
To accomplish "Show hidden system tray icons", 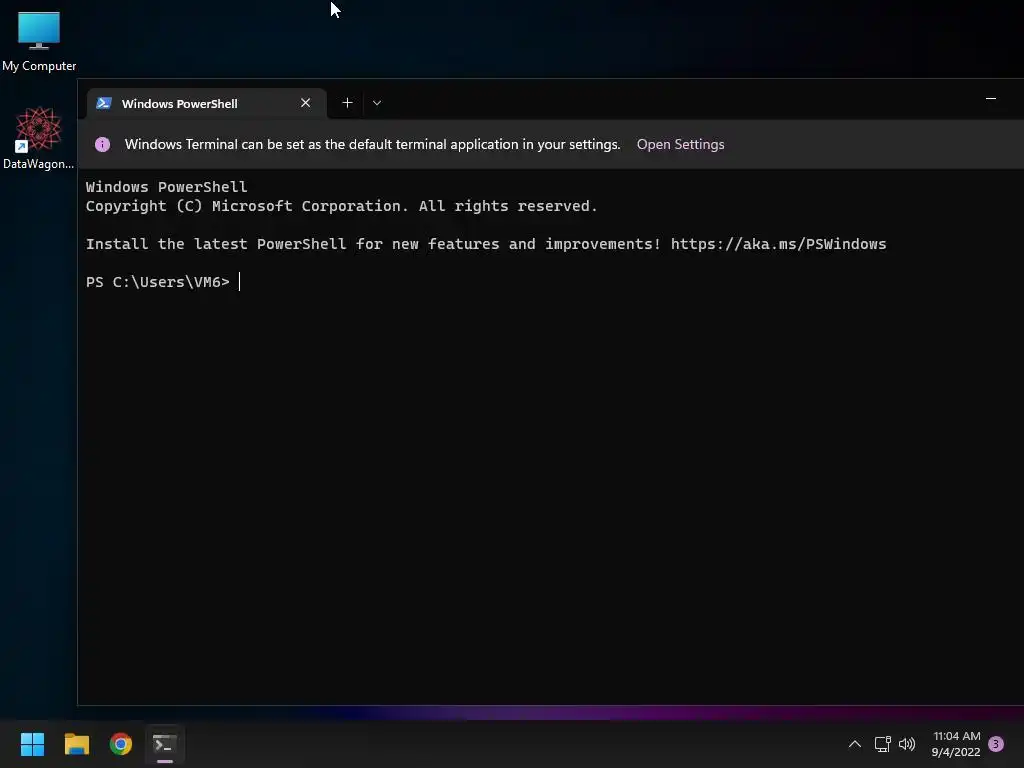I will click(x=855, y=744).
